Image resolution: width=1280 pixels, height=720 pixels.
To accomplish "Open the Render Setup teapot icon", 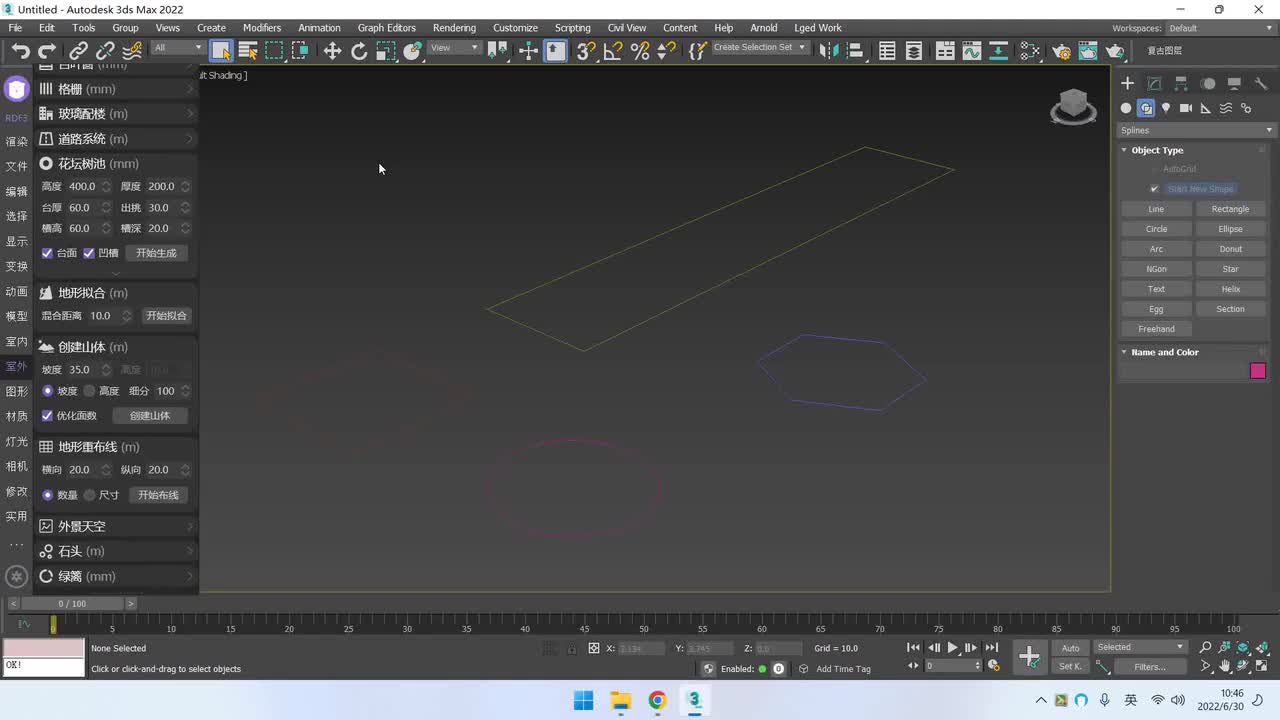I will tap(1062, 51).
